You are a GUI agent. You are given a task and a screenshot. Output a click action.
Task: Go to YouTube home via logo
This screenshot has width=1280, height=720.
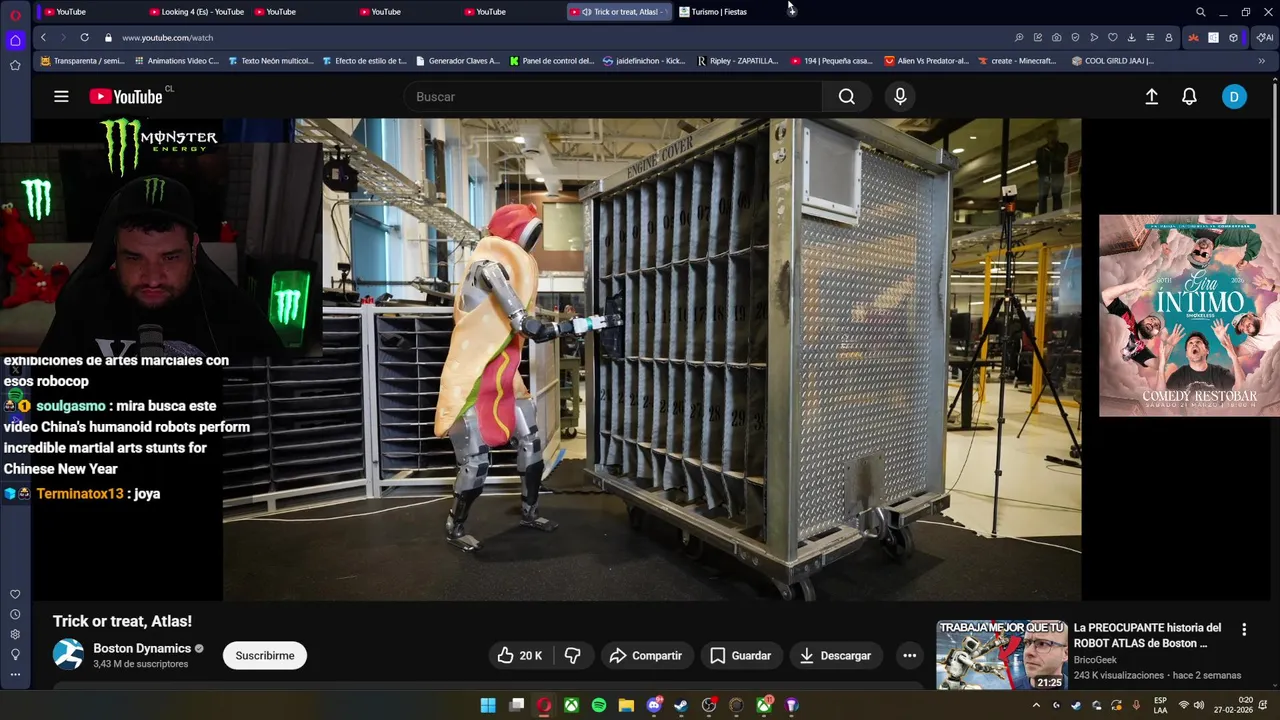(126, 97)
